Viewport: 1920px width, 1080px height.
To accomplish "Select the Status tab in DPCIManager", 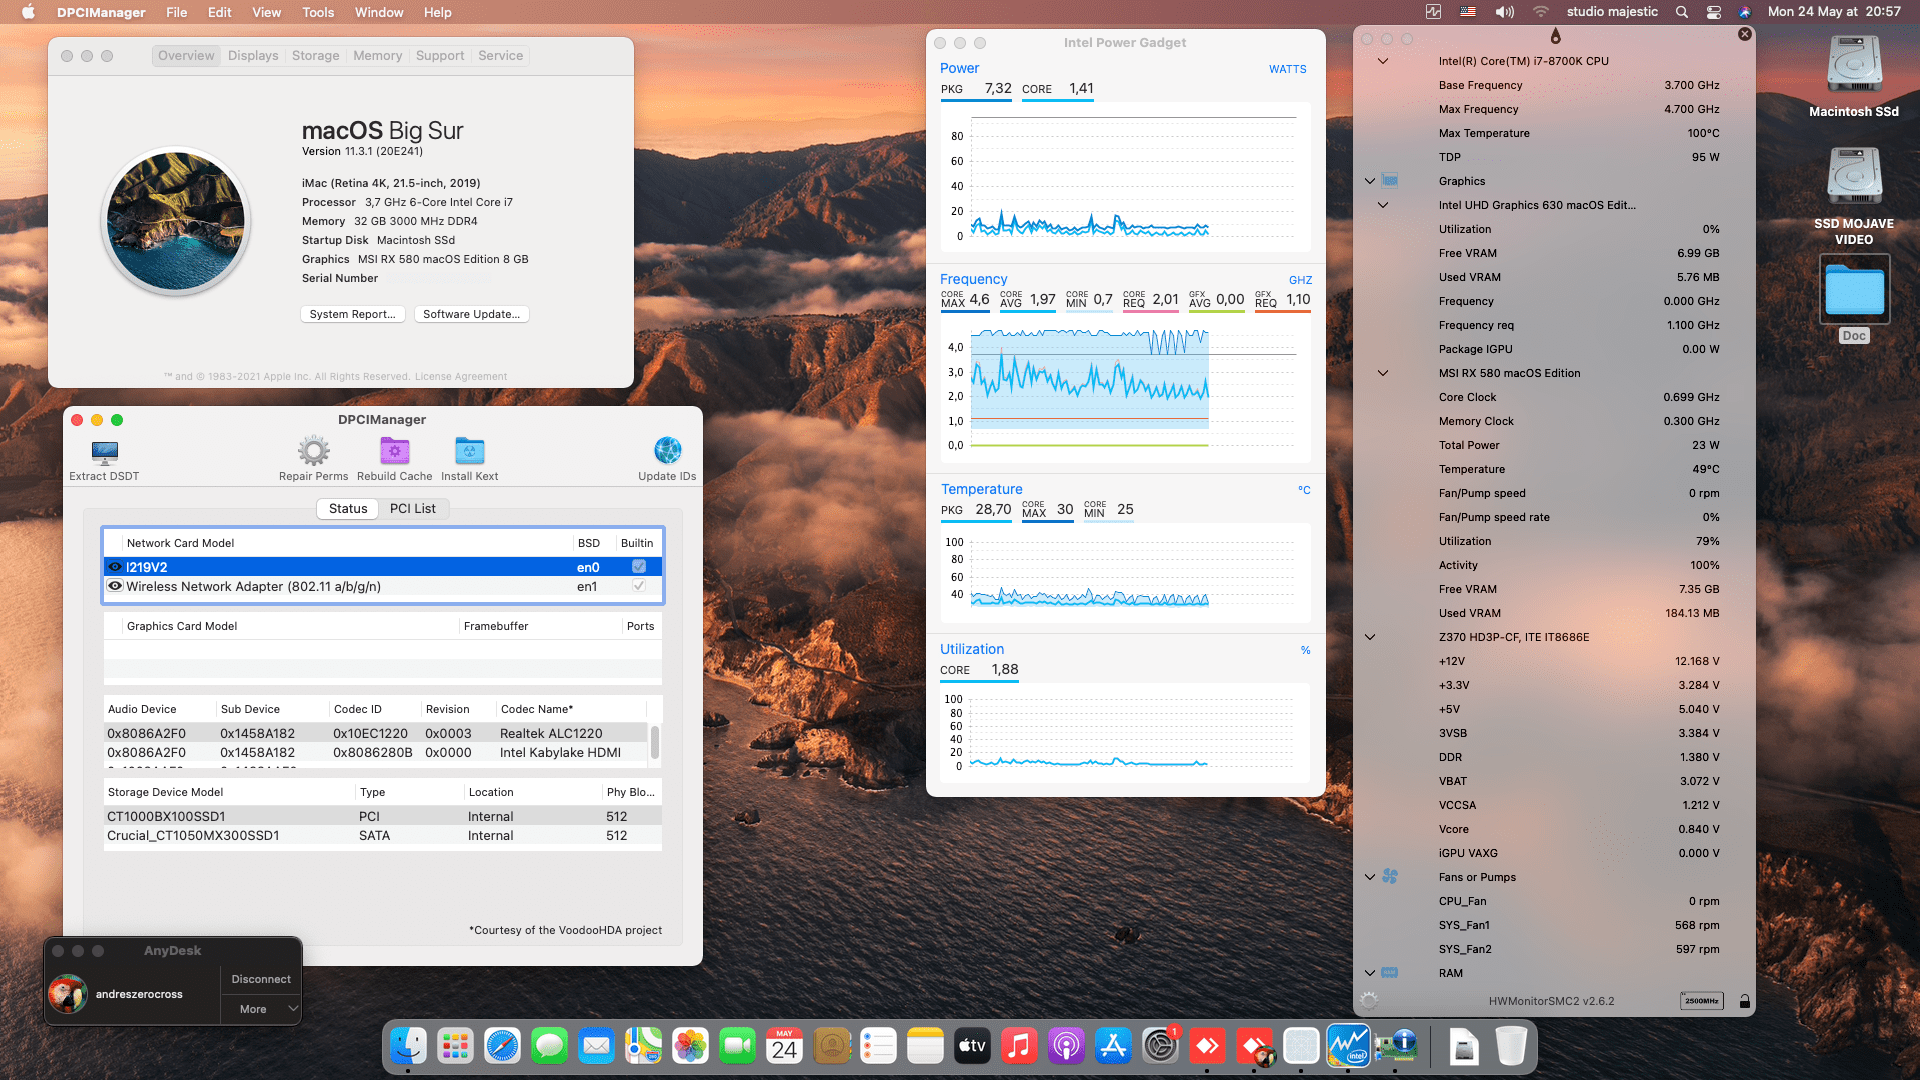I will pyautogui.click(x=348, y=509).
